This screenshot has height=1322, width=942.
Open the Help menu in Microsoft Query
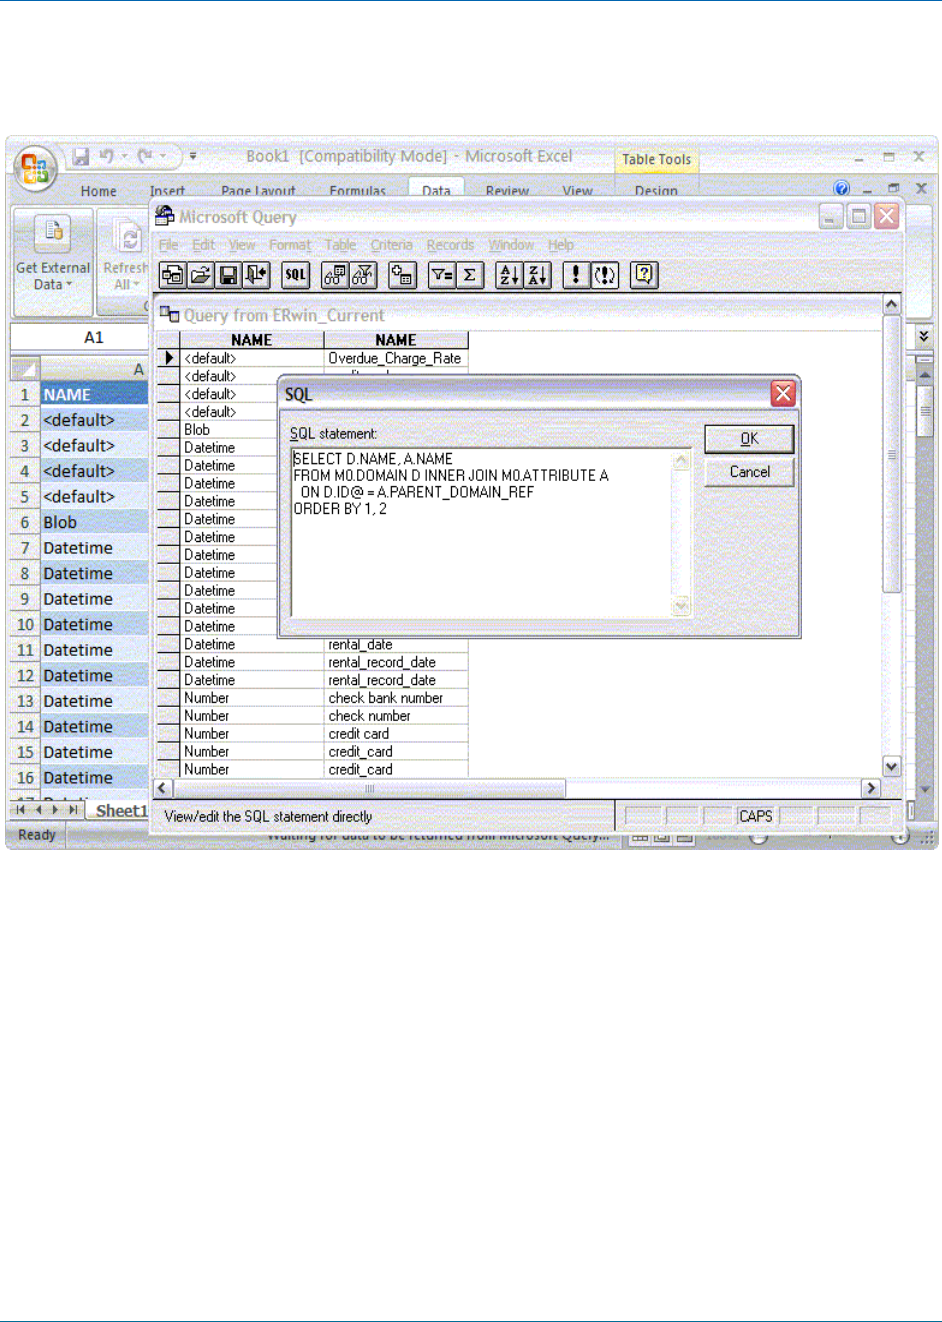click(x=561, y=245)
